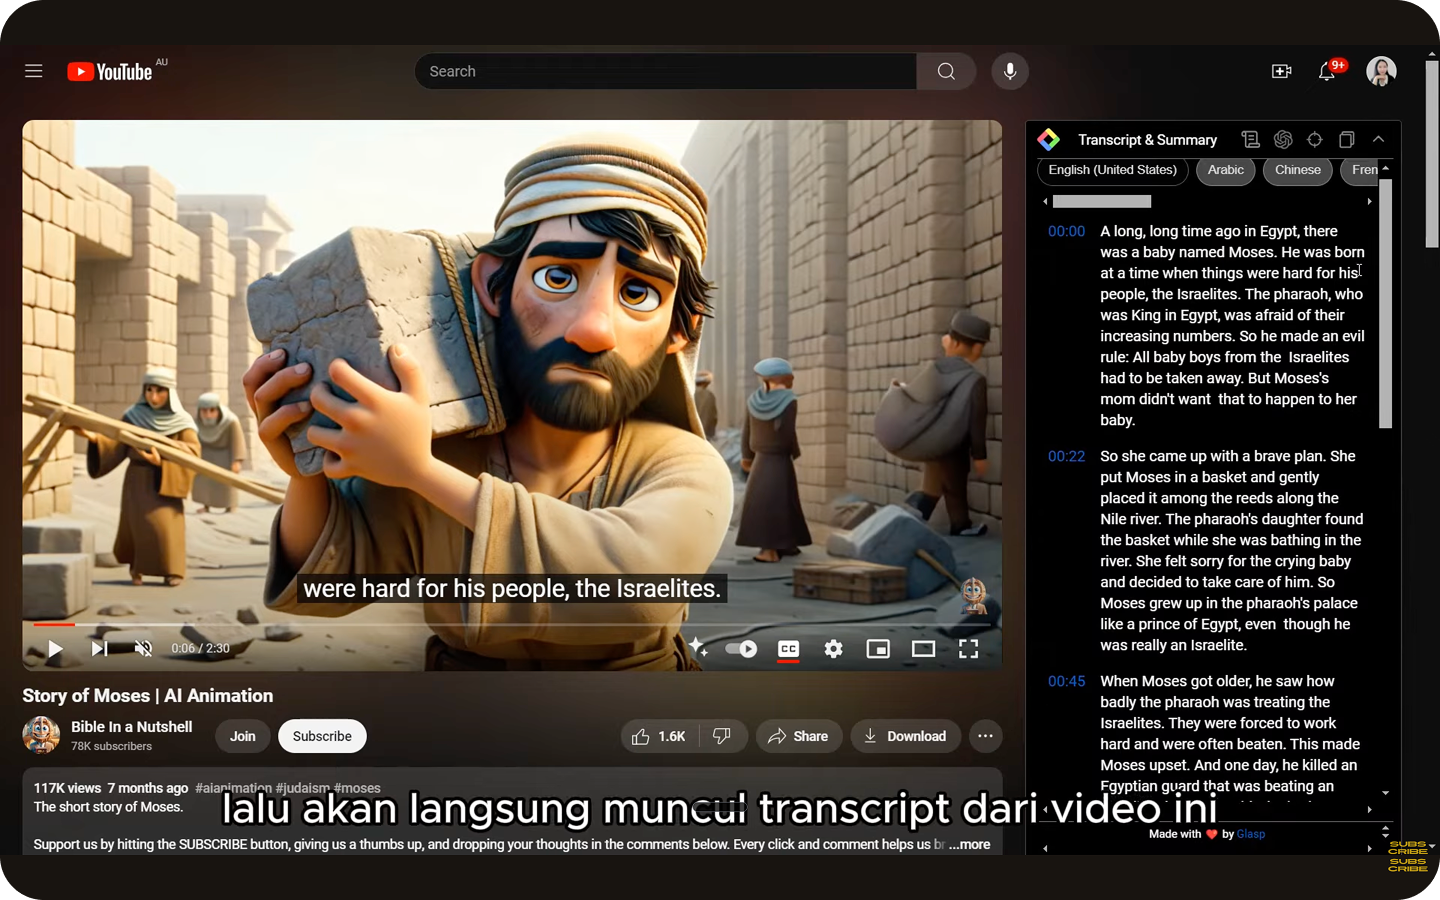Image resolution: width=1440 pixels, height=900 pixels.
Task: Enable theater mode
Action: pos(923,649)
